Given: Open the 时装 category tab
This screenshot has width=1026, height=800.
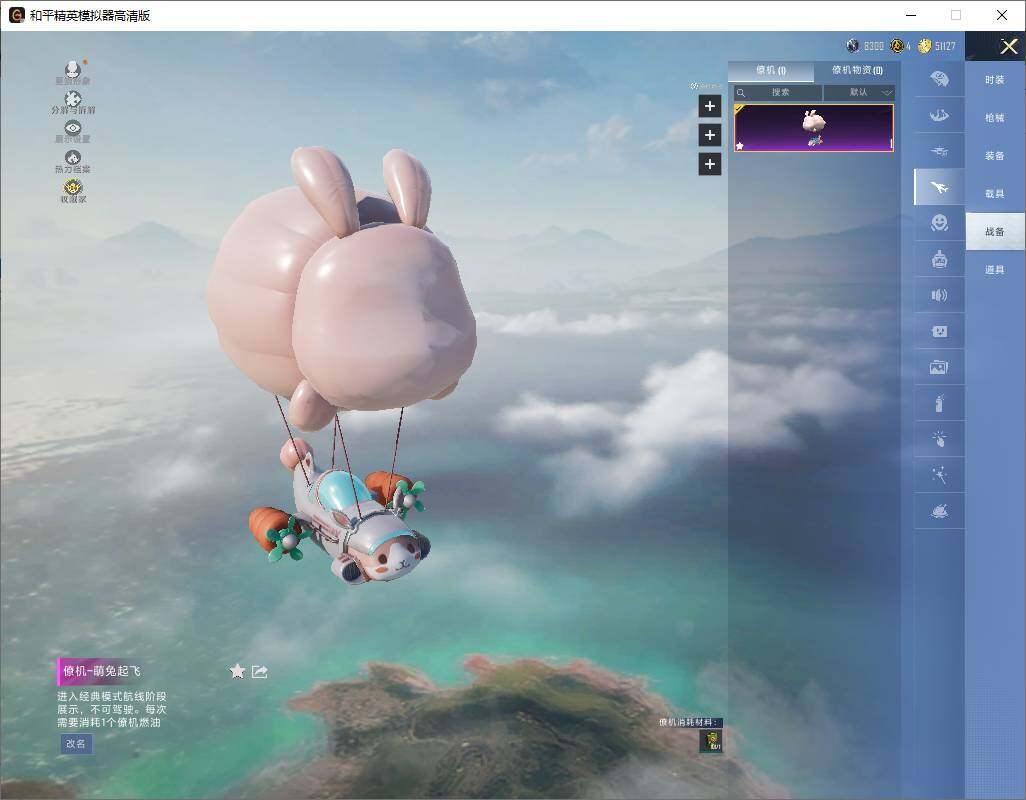Looking at the screenshot, I should 995,80.
